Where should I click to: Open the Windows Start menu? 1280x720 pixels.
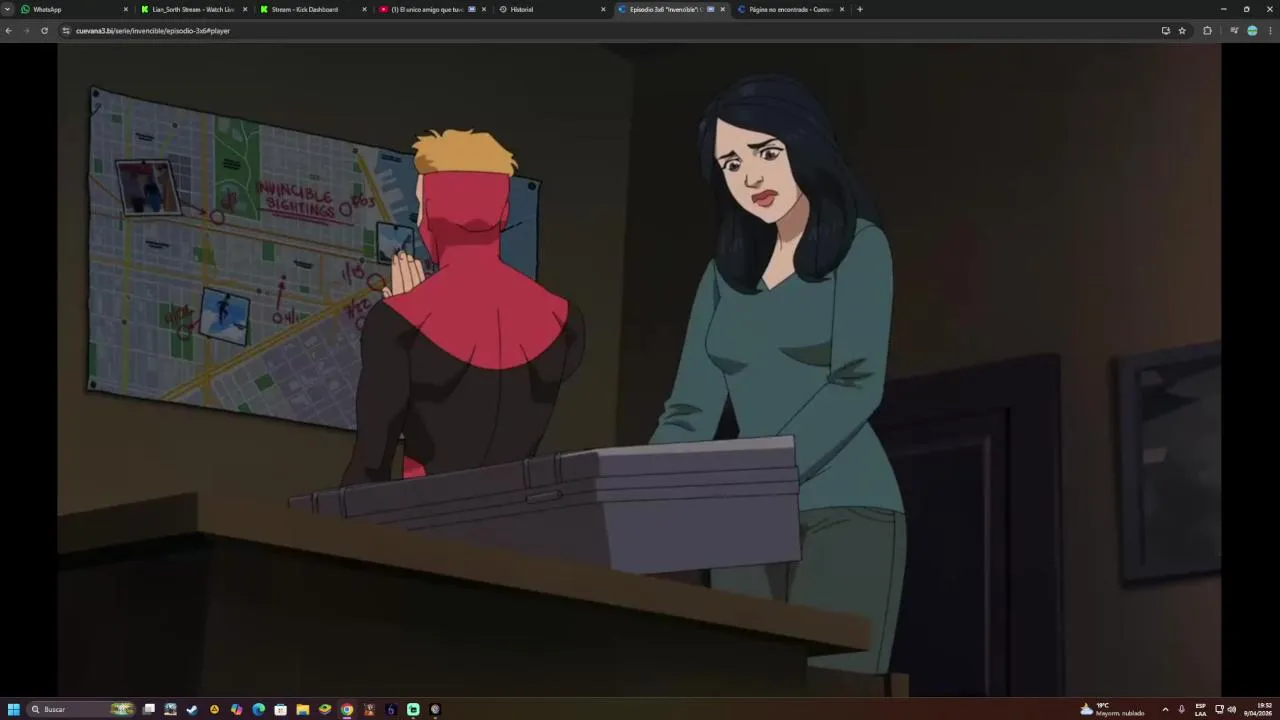click(13, 709)
